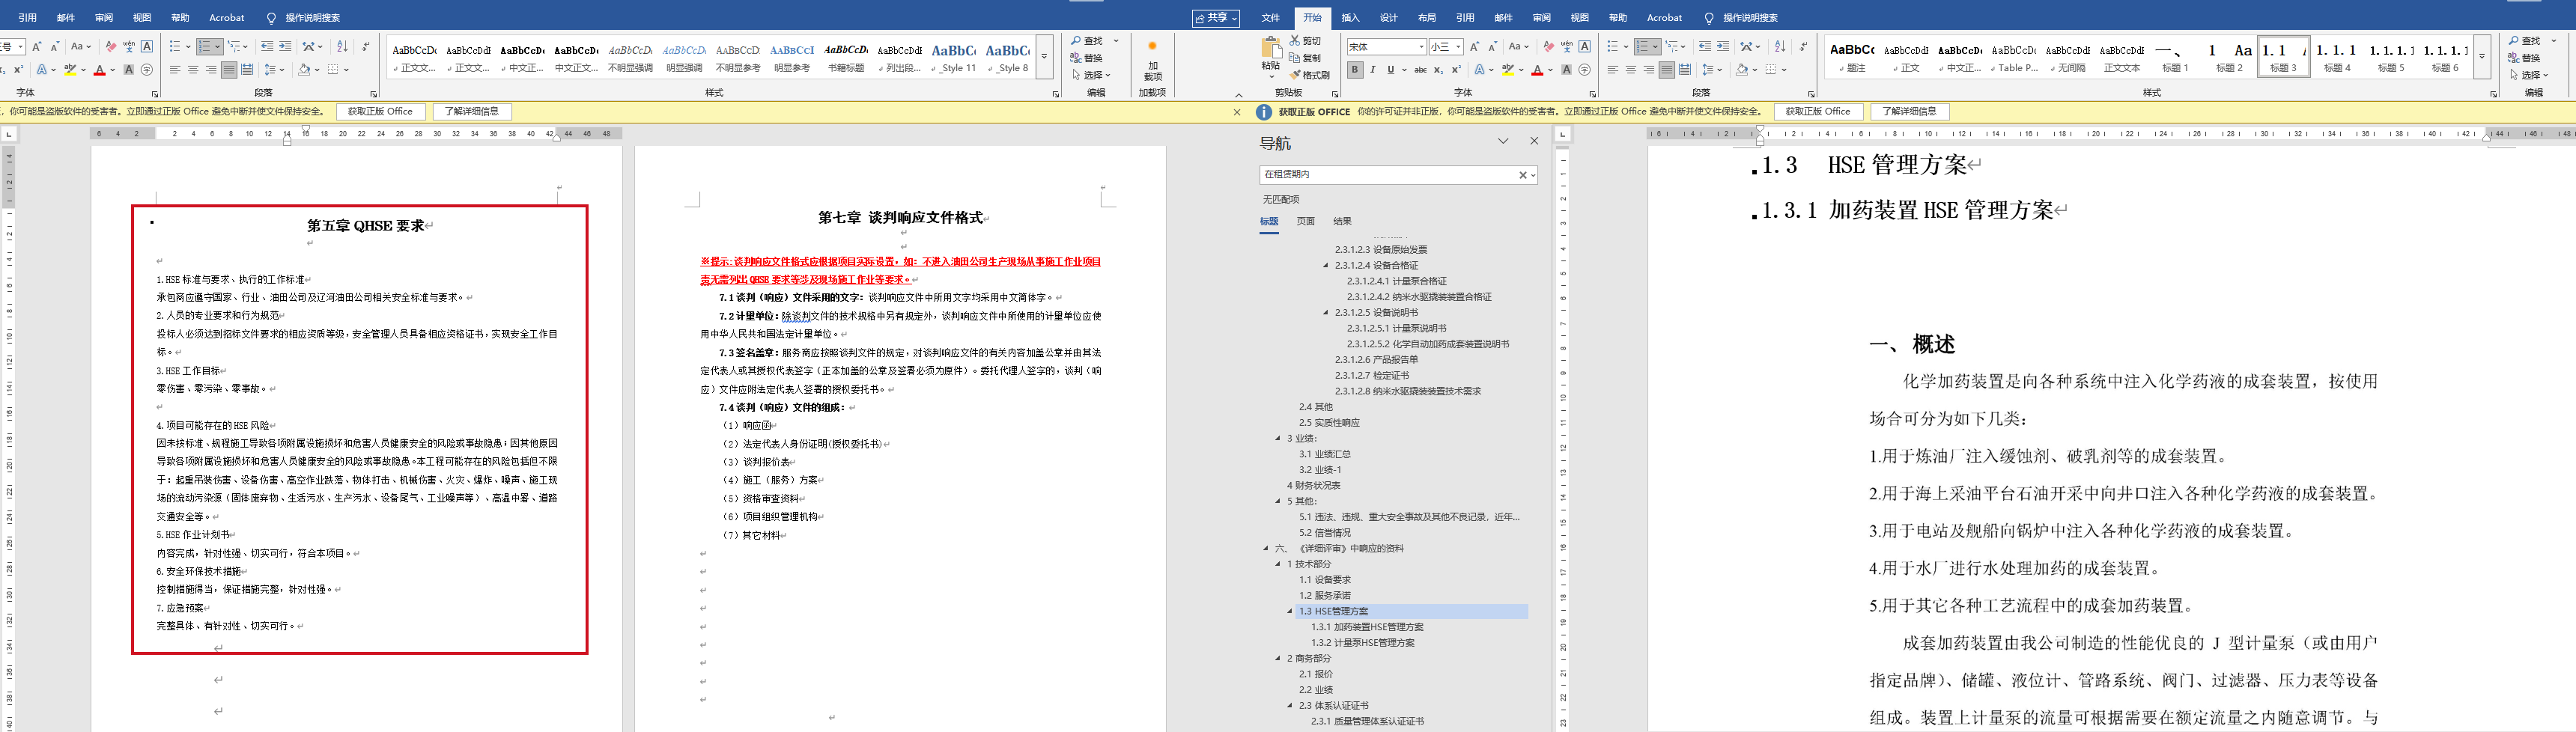
Task: Switch to 页面 tab in navigation pane
Action: pyautogui.click(x=1306, y=221)
